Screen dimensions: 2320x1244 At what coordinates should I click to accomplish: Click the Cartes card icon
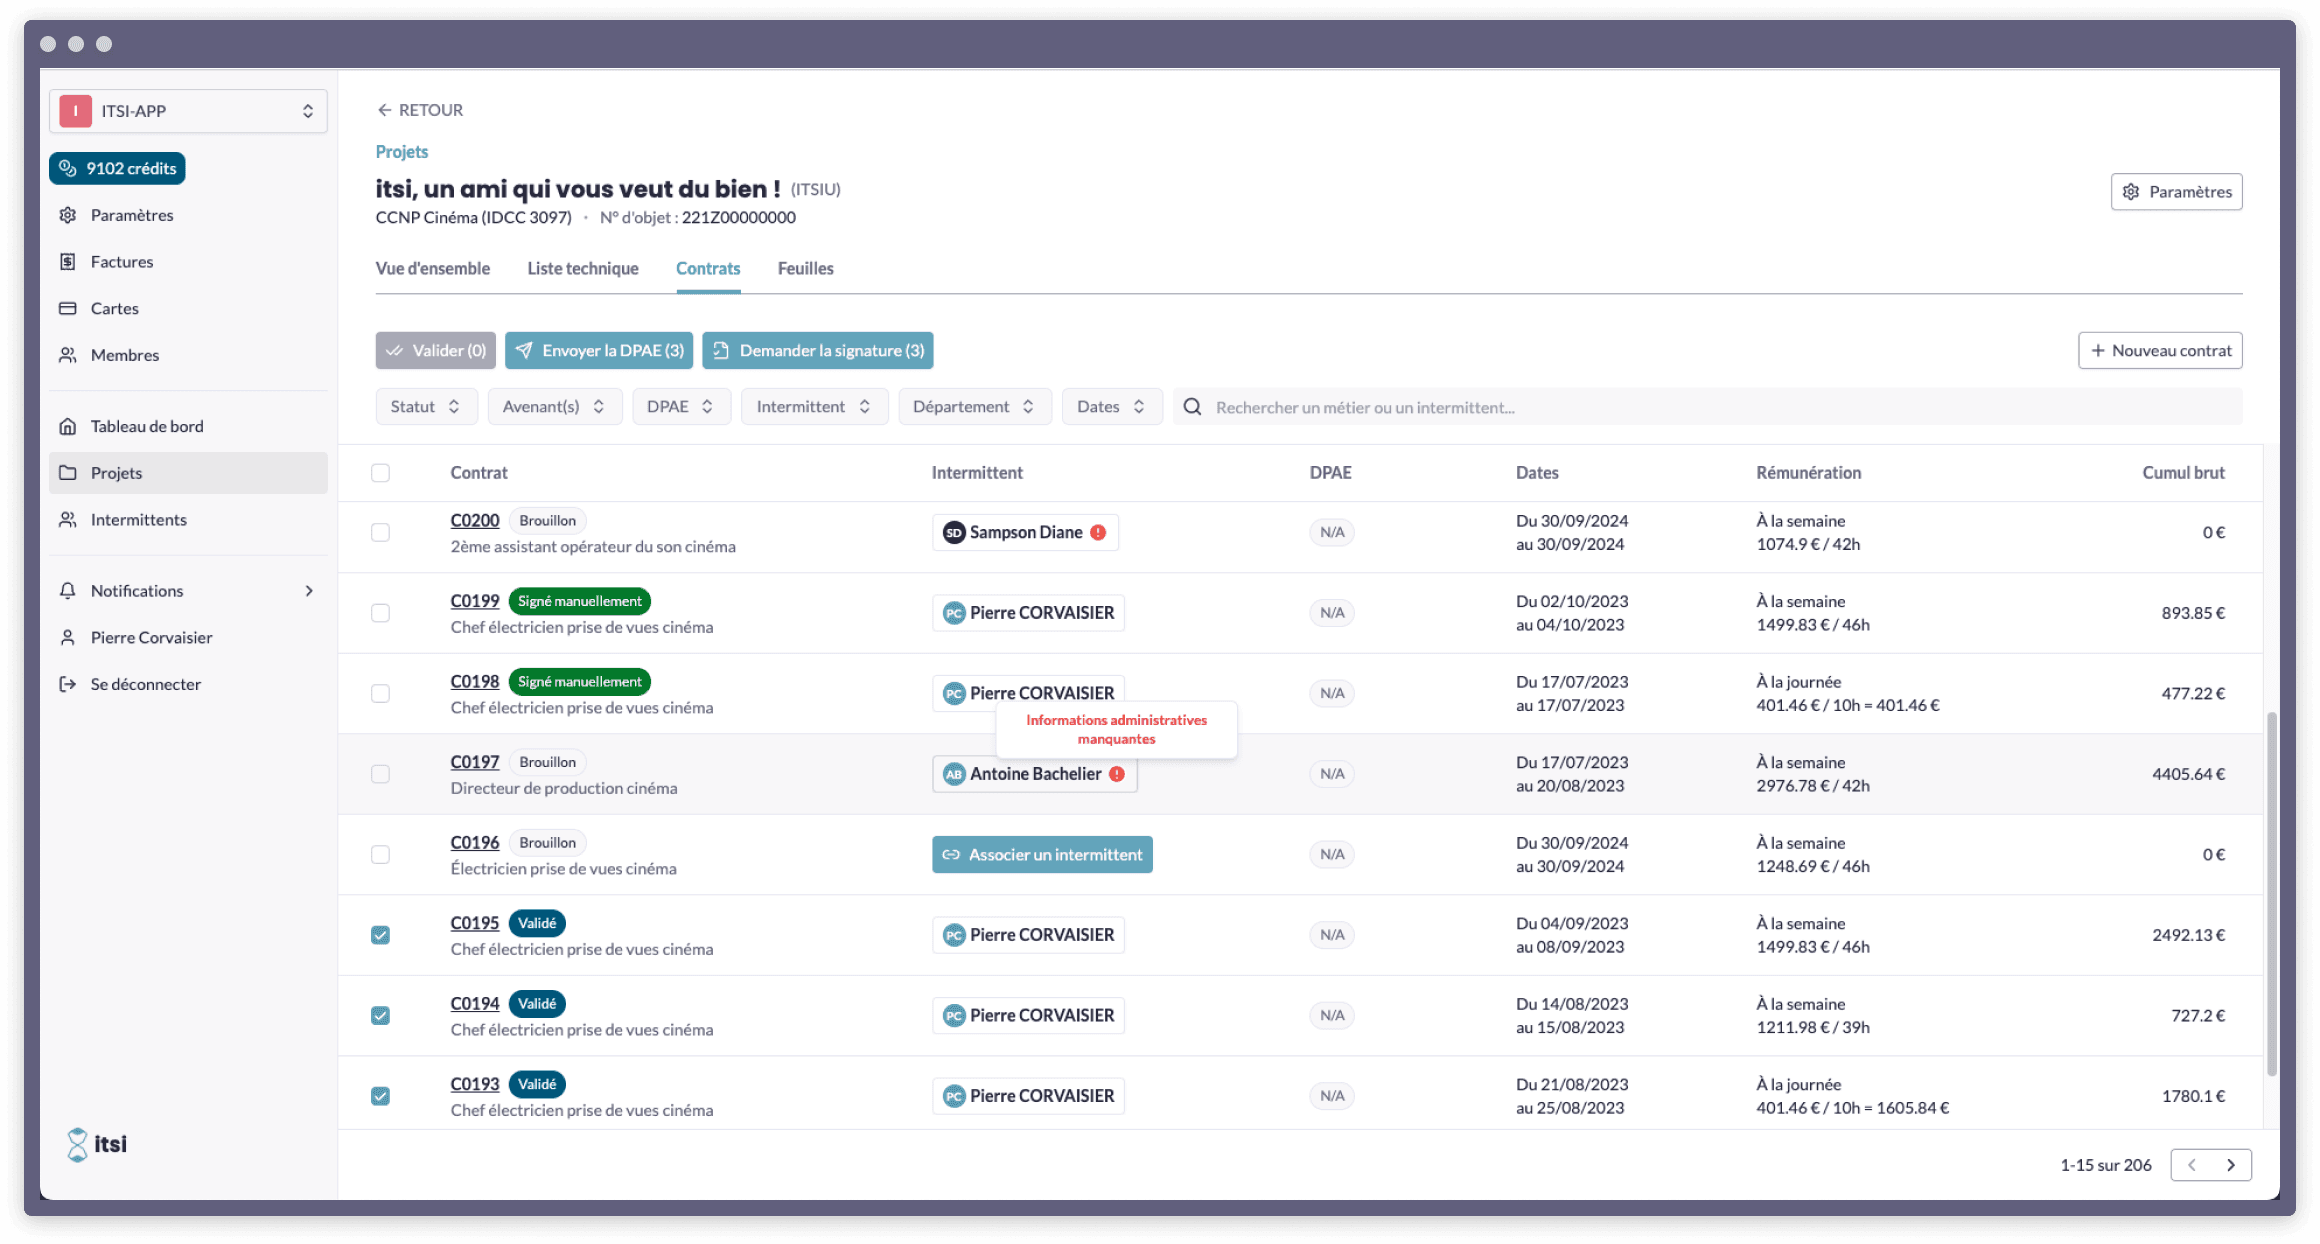coord(68,308)
